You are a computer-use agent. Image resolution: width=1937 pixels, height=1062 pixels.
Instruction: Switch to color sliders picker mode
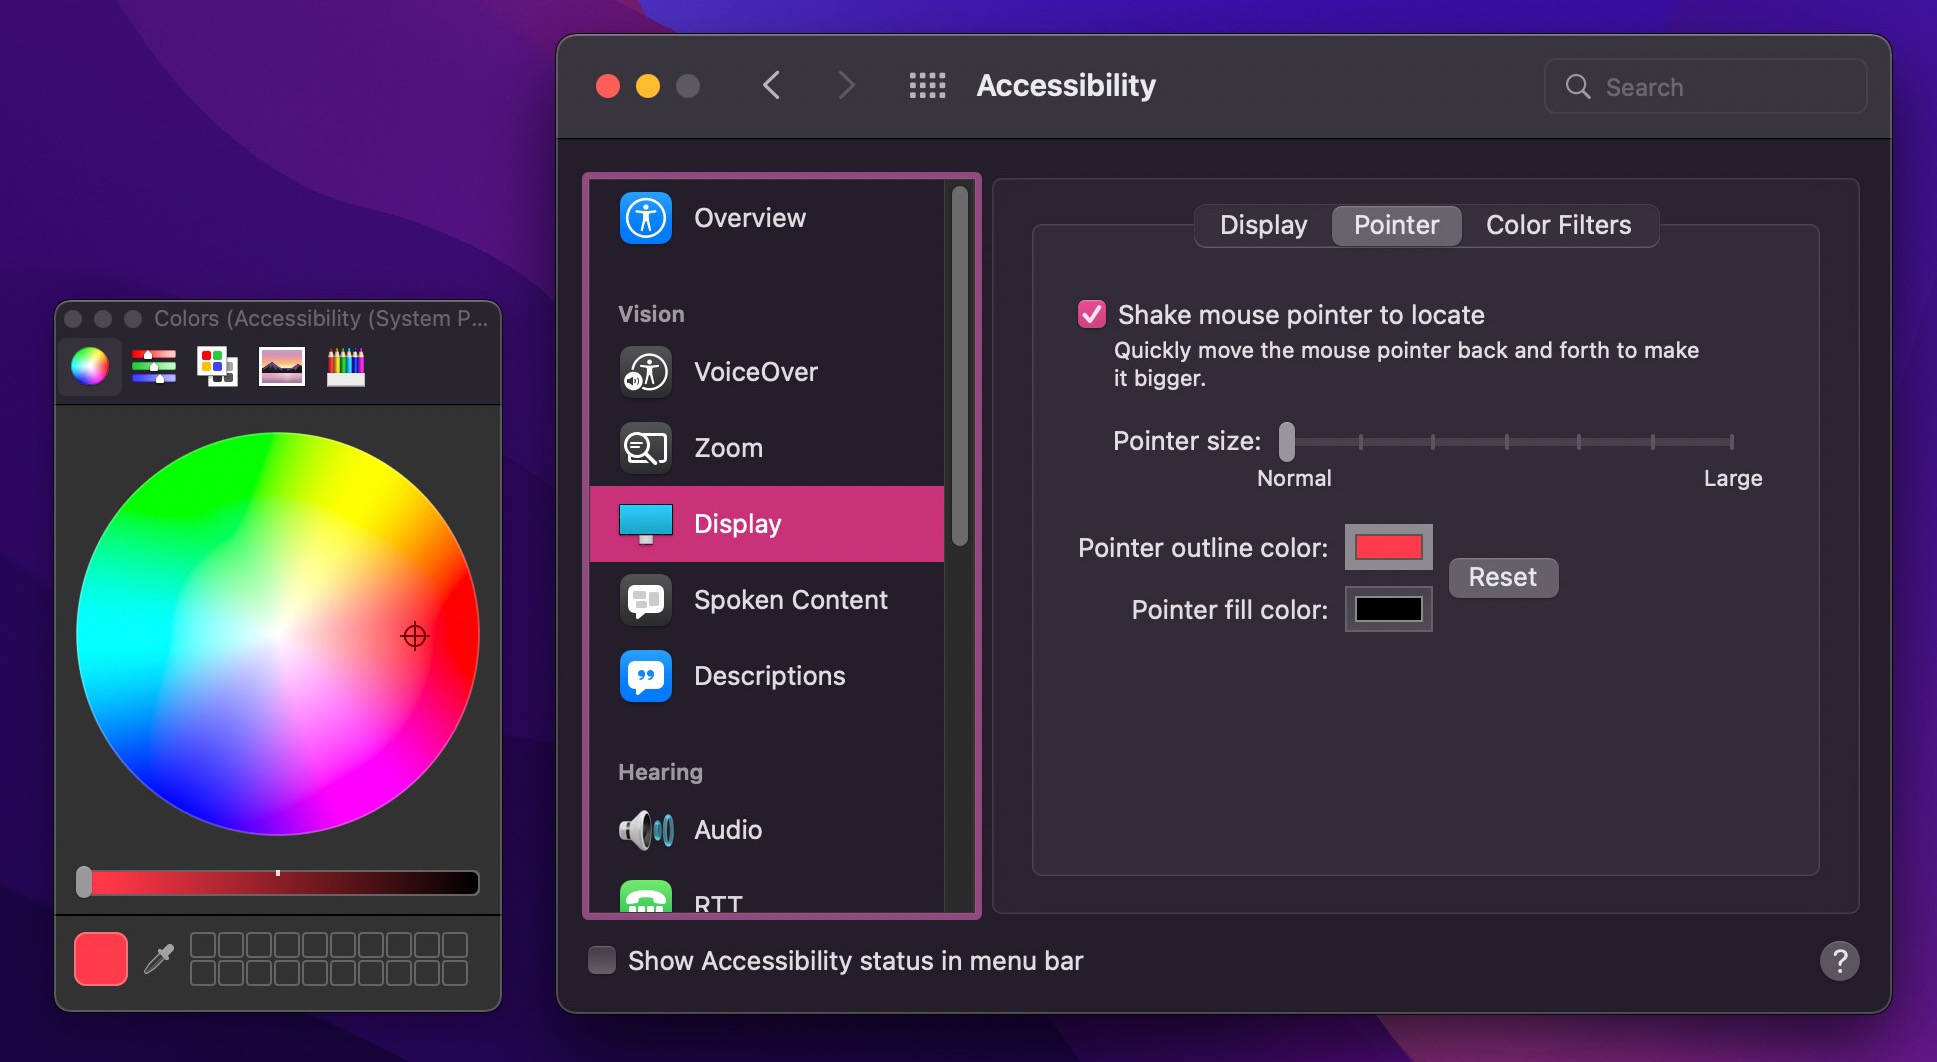tap(154, 367)
